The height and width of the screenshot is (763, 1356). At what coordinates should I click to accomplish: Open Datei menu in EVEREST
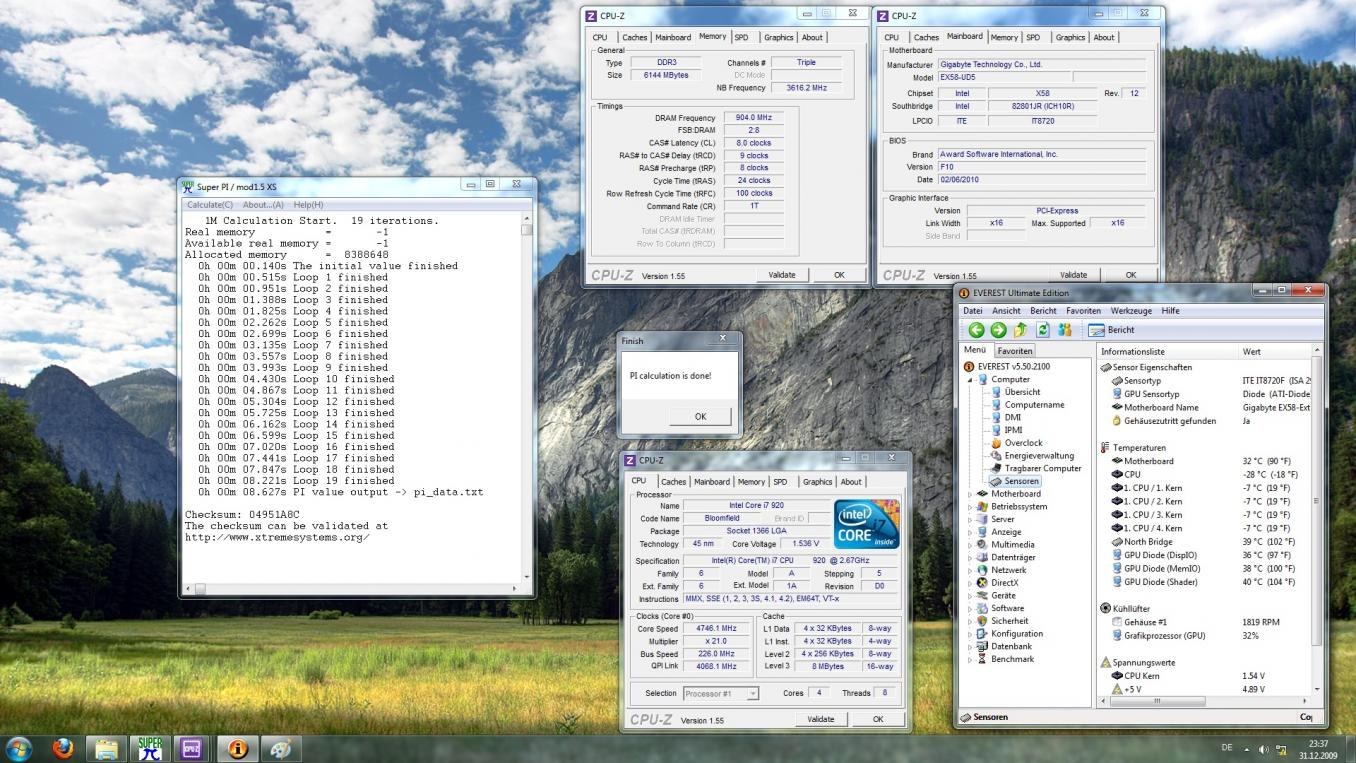tap(974, 311)
